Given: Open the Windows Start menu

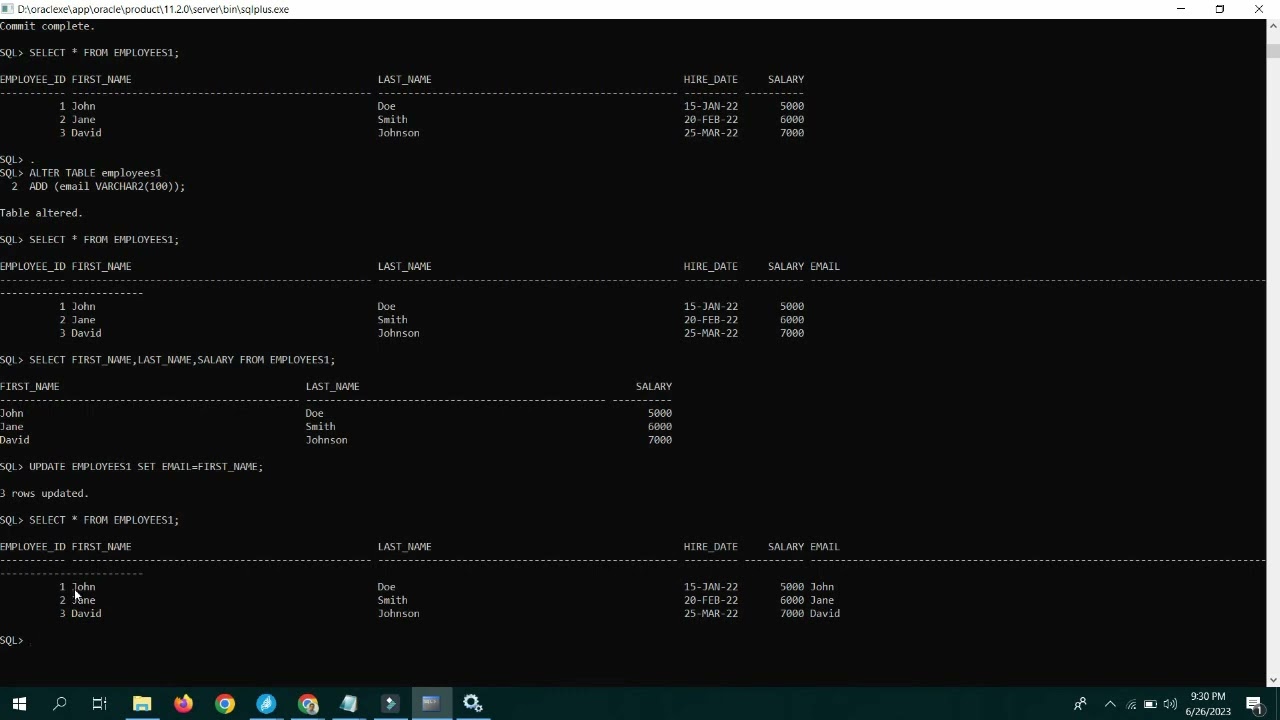Looking at the screenshot, I should pos(19,704).
